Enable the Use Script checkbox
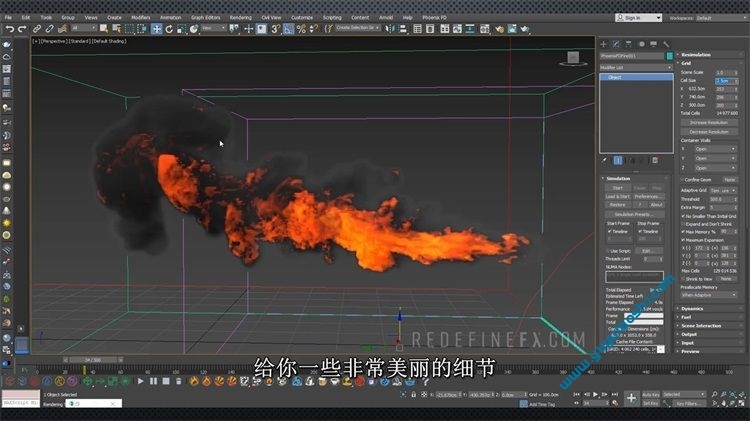The width and height of the screenshot is (750, 421). tap(608, 251)
